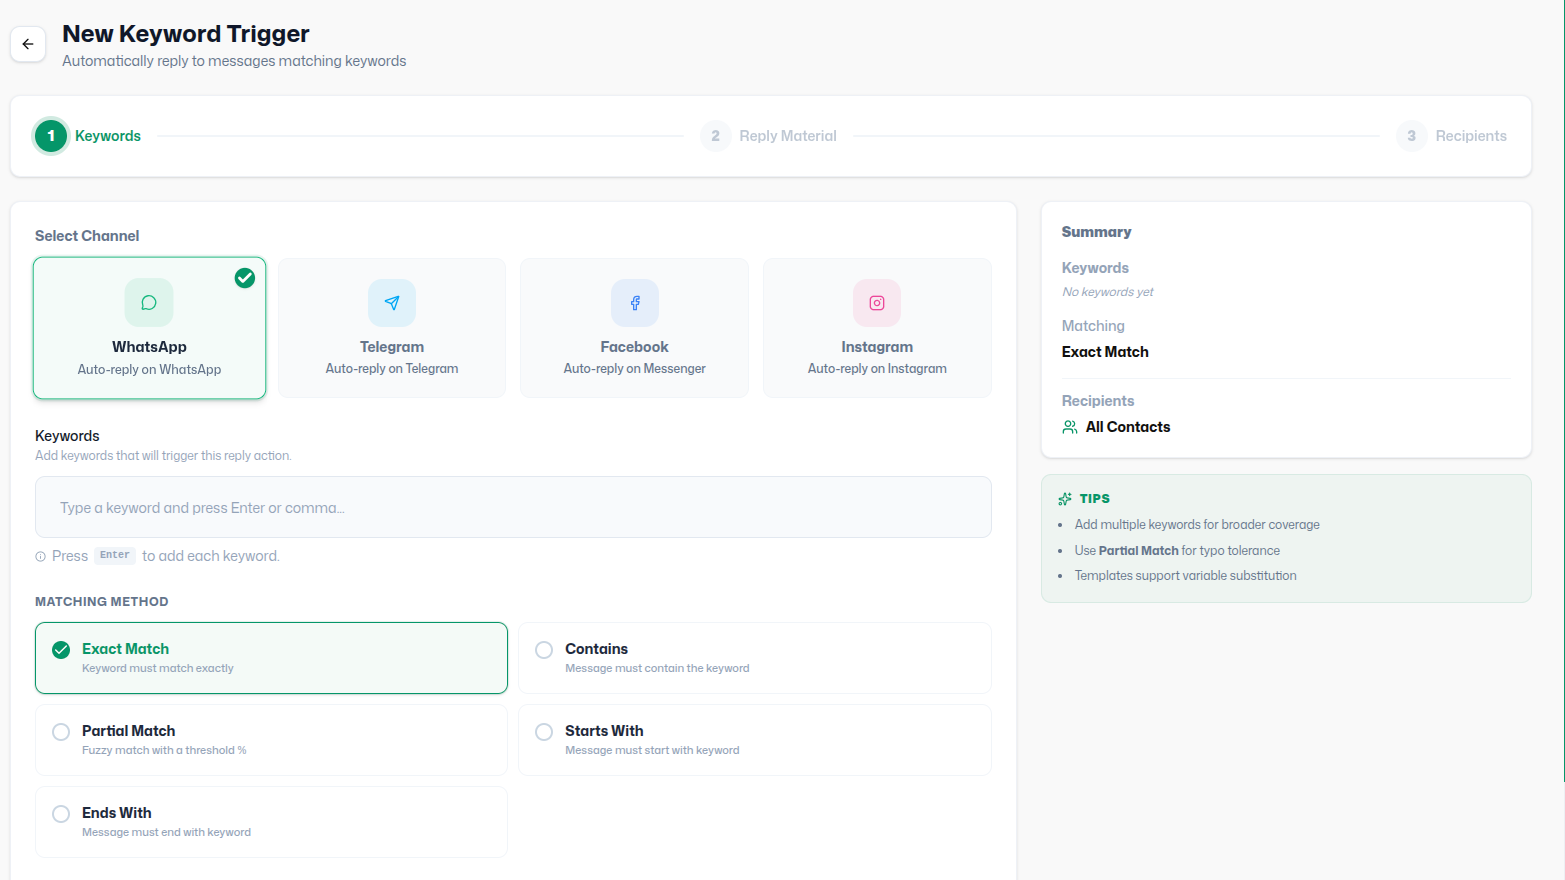Click the Tips sparkle icon
1565x880 pixels.
(1065, 499)
